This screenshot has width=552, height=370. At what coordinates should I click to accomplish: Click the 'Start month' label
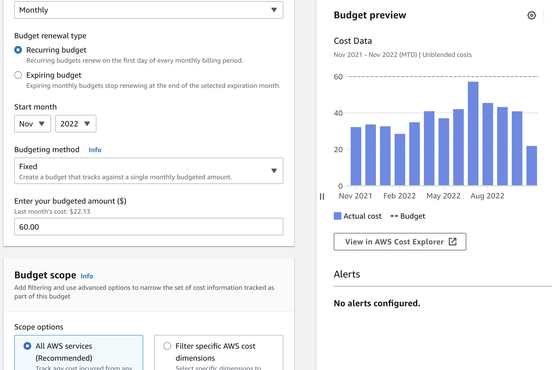[x=35, y=107]
